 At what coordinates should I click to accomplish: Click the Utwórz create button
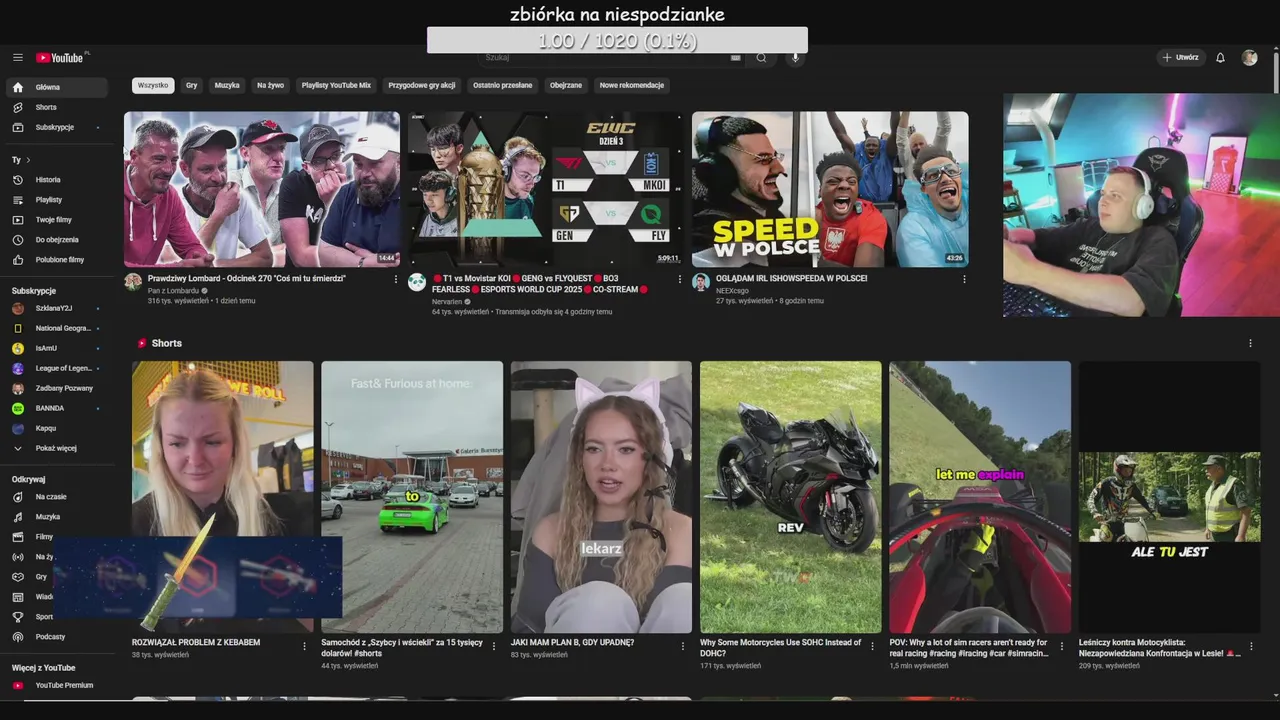coord(1180,58)
